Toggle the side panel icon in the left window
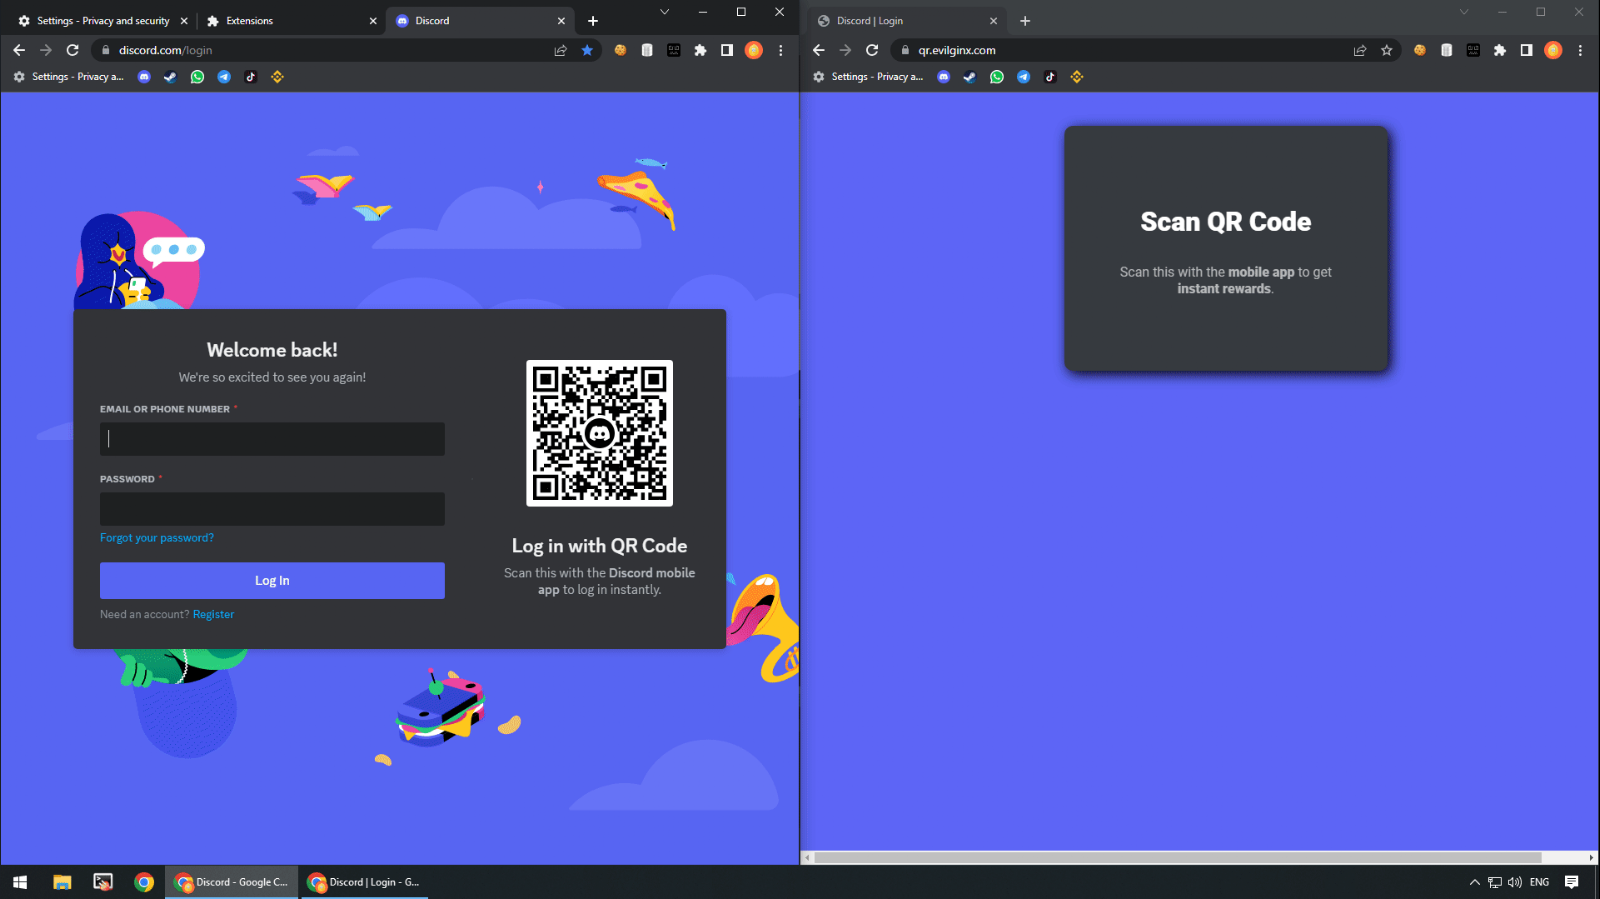1600x899 pixels. [727, 50]
